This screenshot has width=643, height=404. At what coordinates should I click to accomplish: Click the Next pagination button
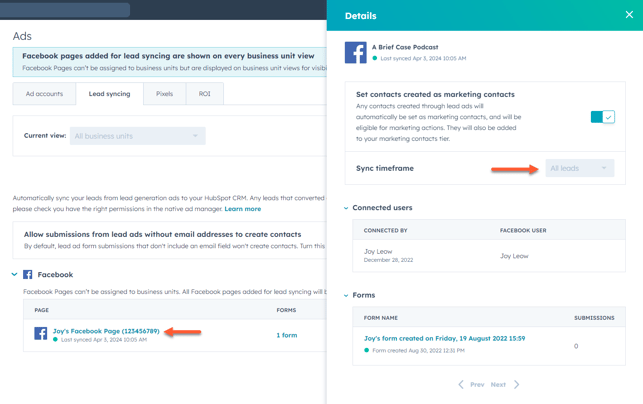(x=498, y=385)
